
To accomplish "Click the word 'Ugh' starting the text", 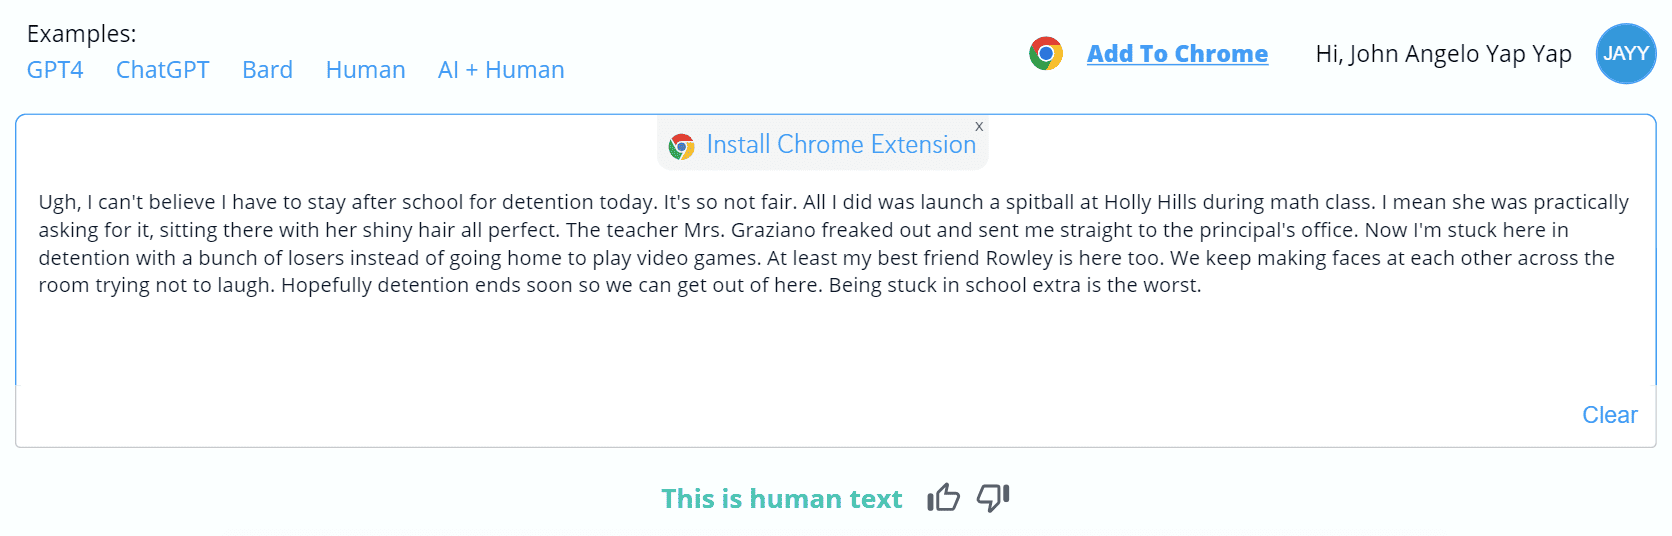I will point(58,203).
